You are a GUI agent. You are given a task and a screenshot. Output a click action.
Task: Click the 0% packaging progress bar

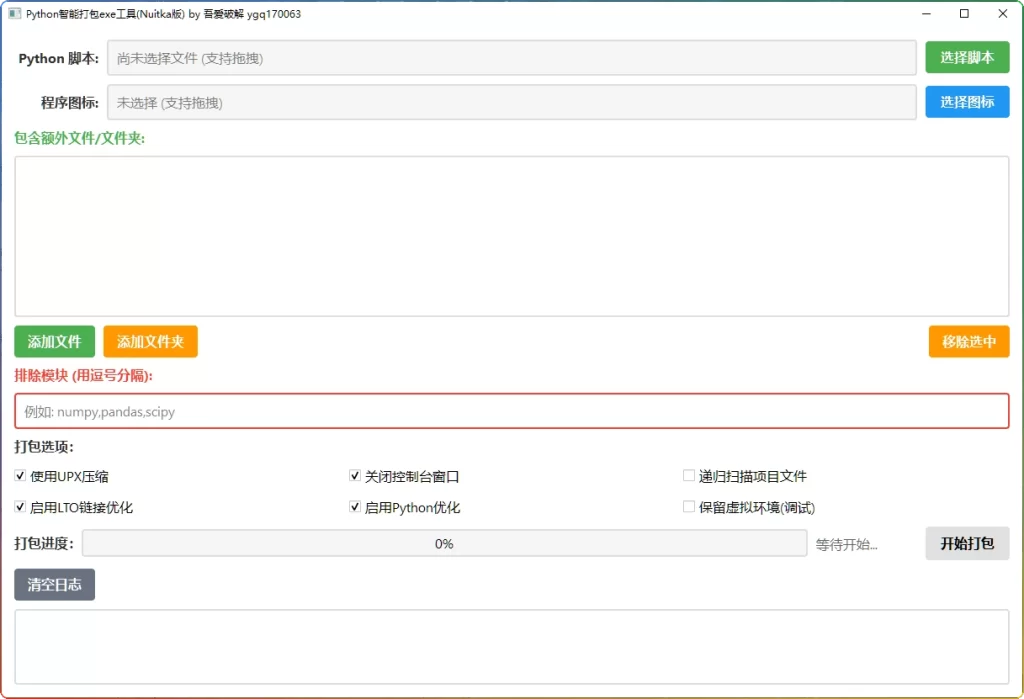pyautogui.click(x=445, y=543)
